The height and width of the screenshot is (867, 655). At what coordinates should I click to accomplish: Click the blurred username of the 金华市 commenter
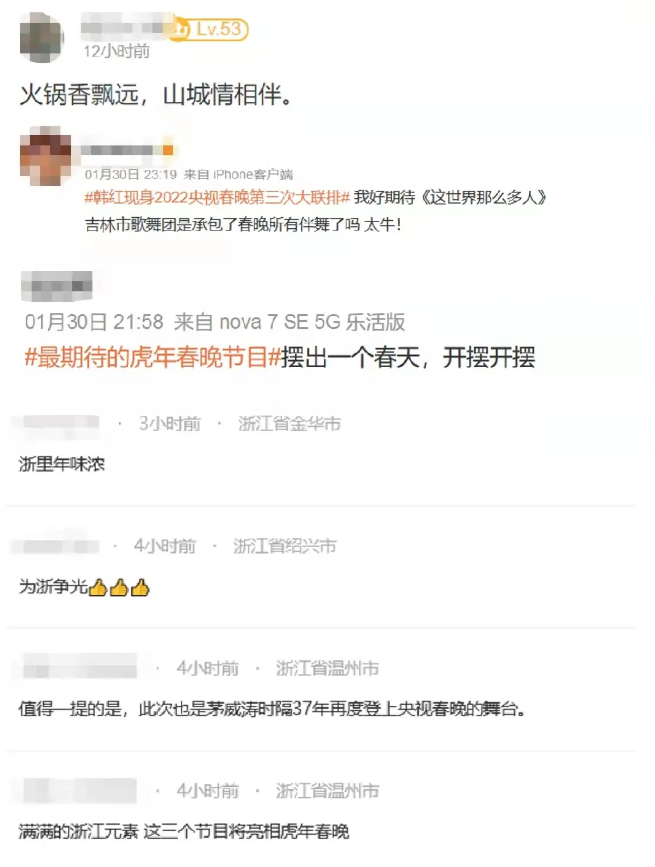[x=57, y=424]
